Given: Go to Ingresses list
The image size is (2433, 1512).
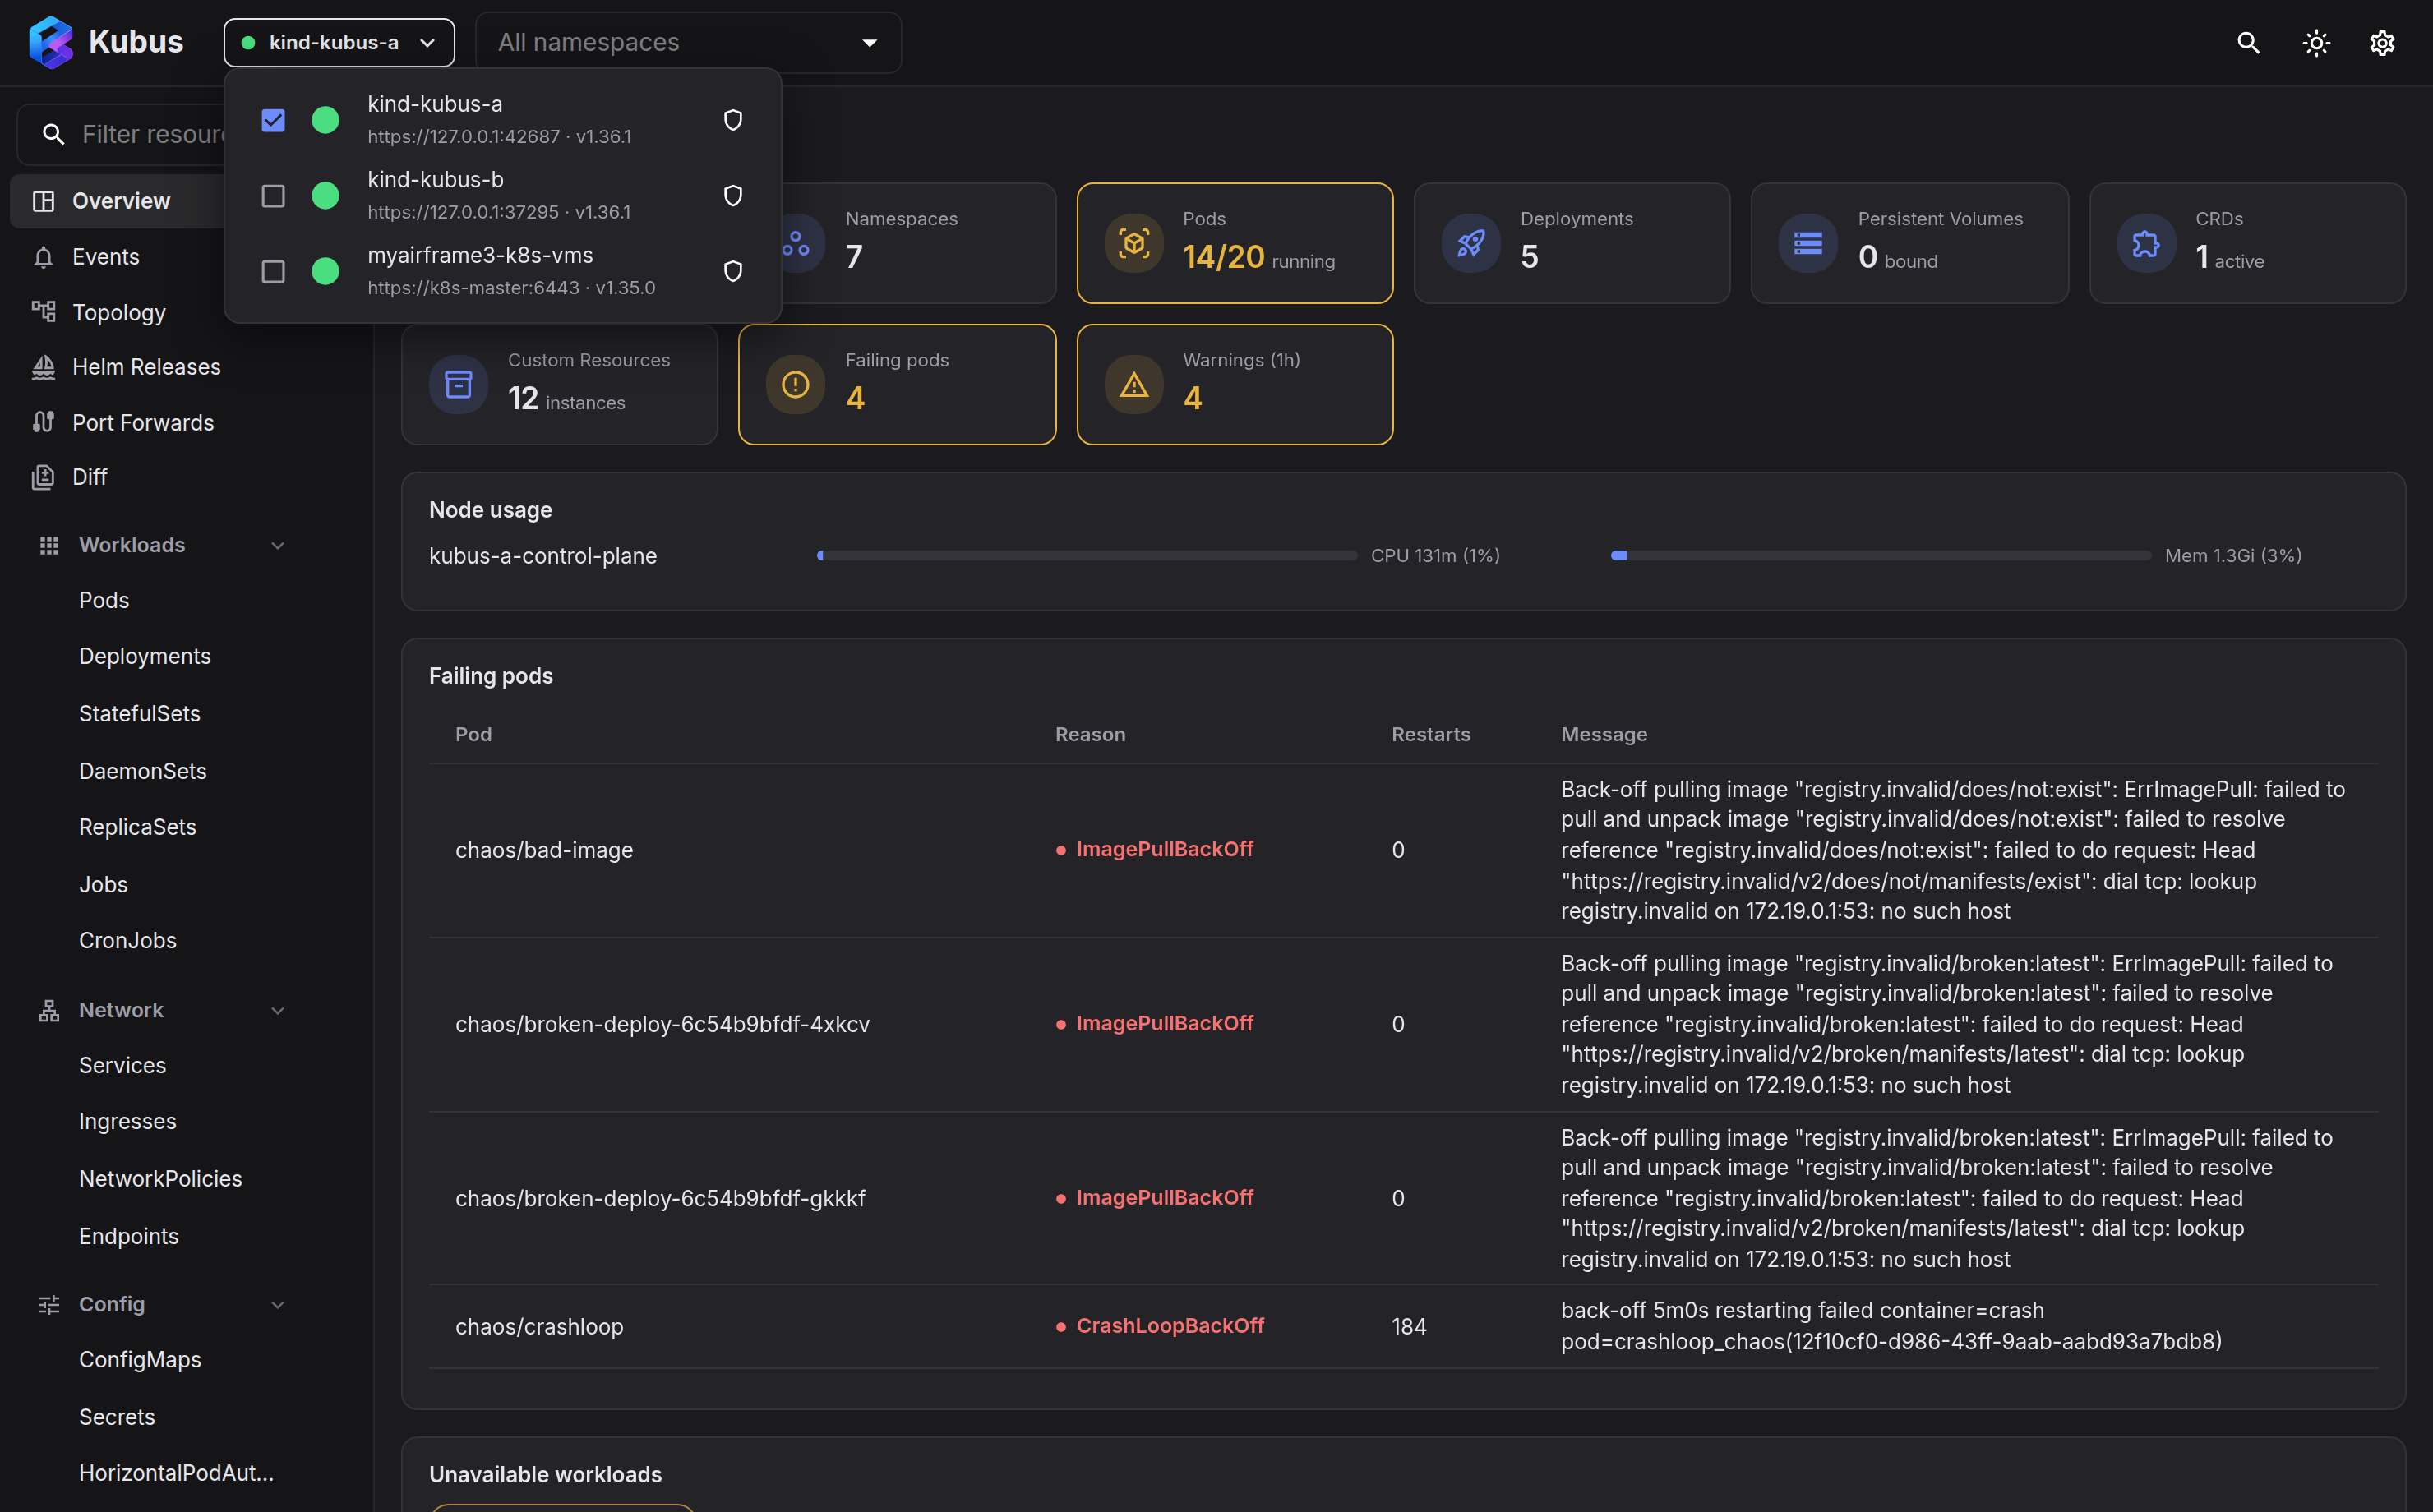Looking at the screenshot, I should pos(127,1121).
